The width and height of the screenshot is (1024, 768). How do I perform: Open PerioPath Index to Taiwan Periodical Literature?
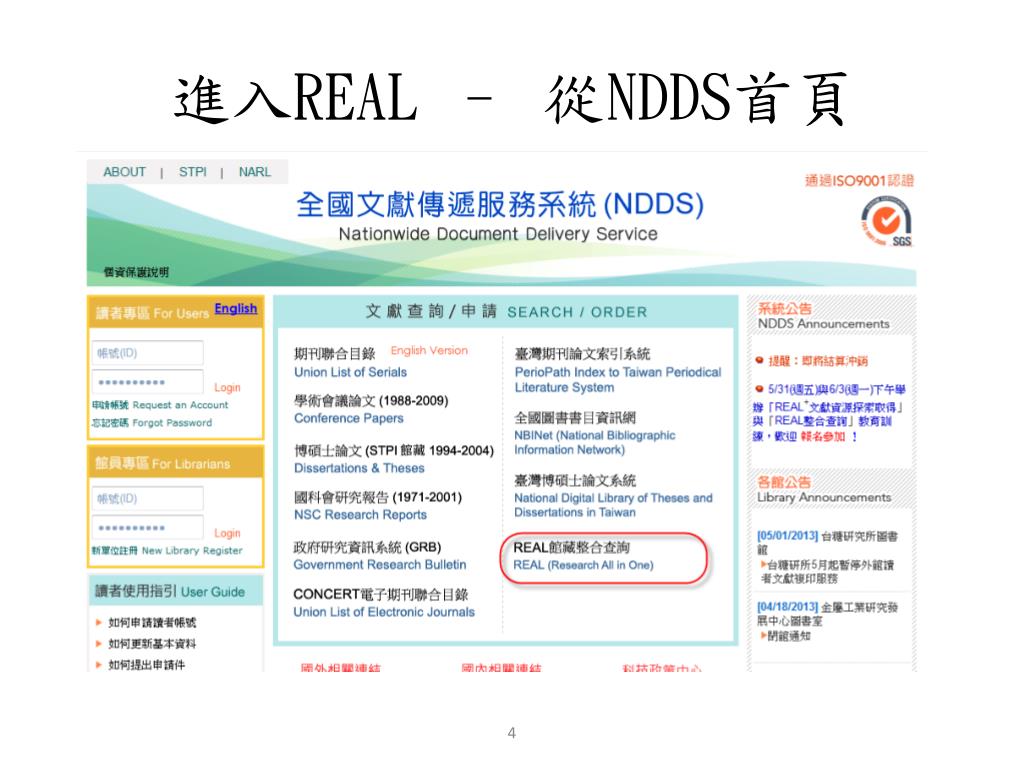coord(618,379)
